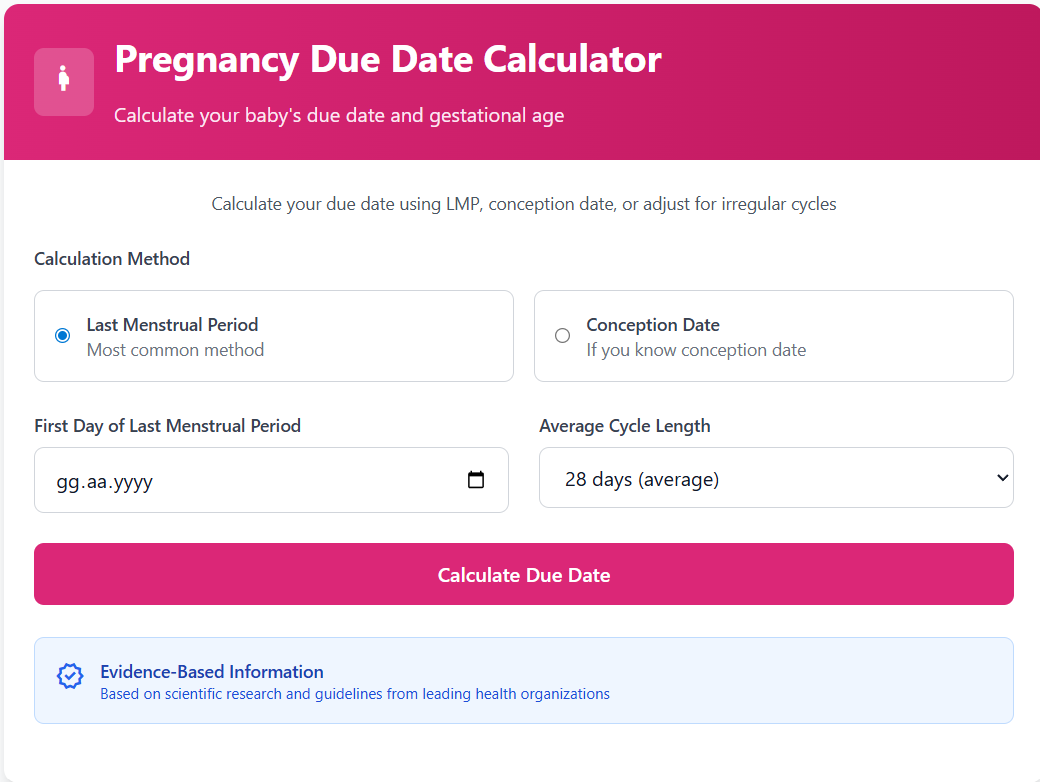
Task: Click the verified badge icon beside Evidence-Based Information
Action: (x=69, y=676)
